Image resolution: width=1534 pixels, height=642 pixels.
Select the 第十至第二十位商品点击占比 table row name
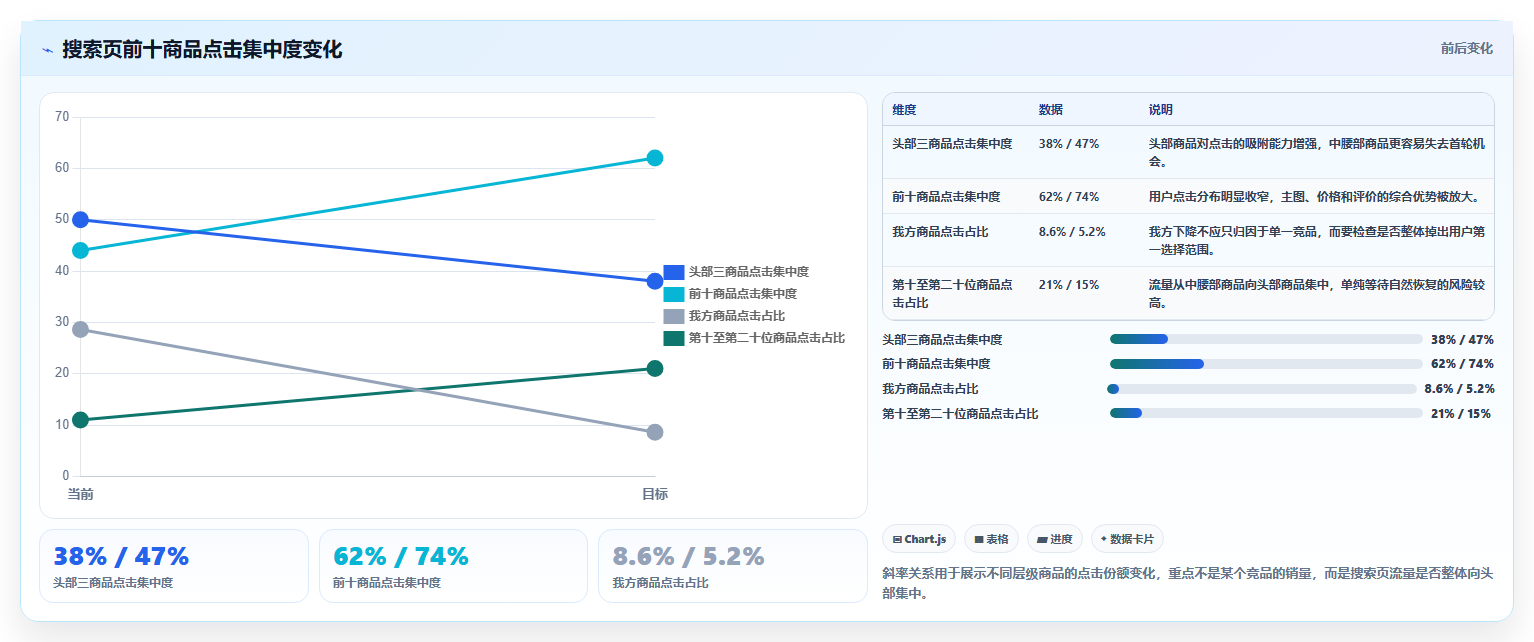[x=952, y=294]
